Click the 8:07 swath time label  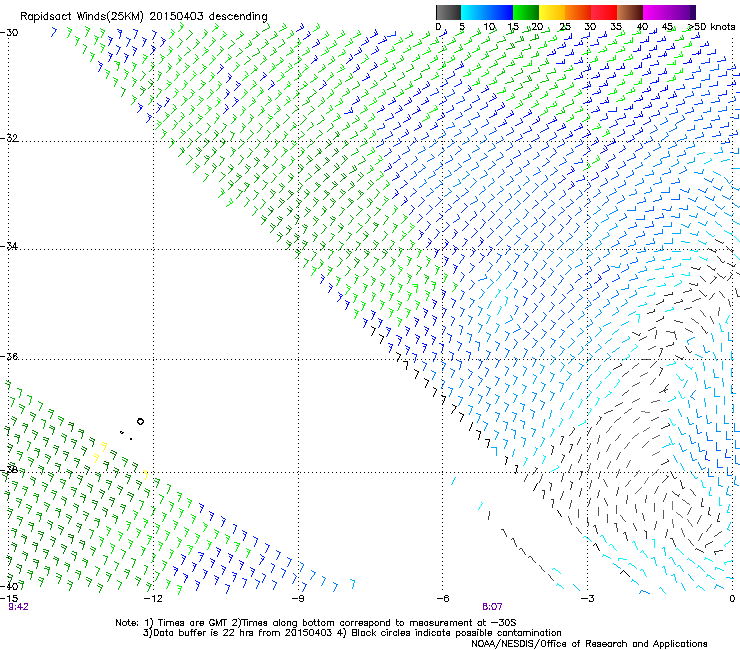tap(492, 607)
